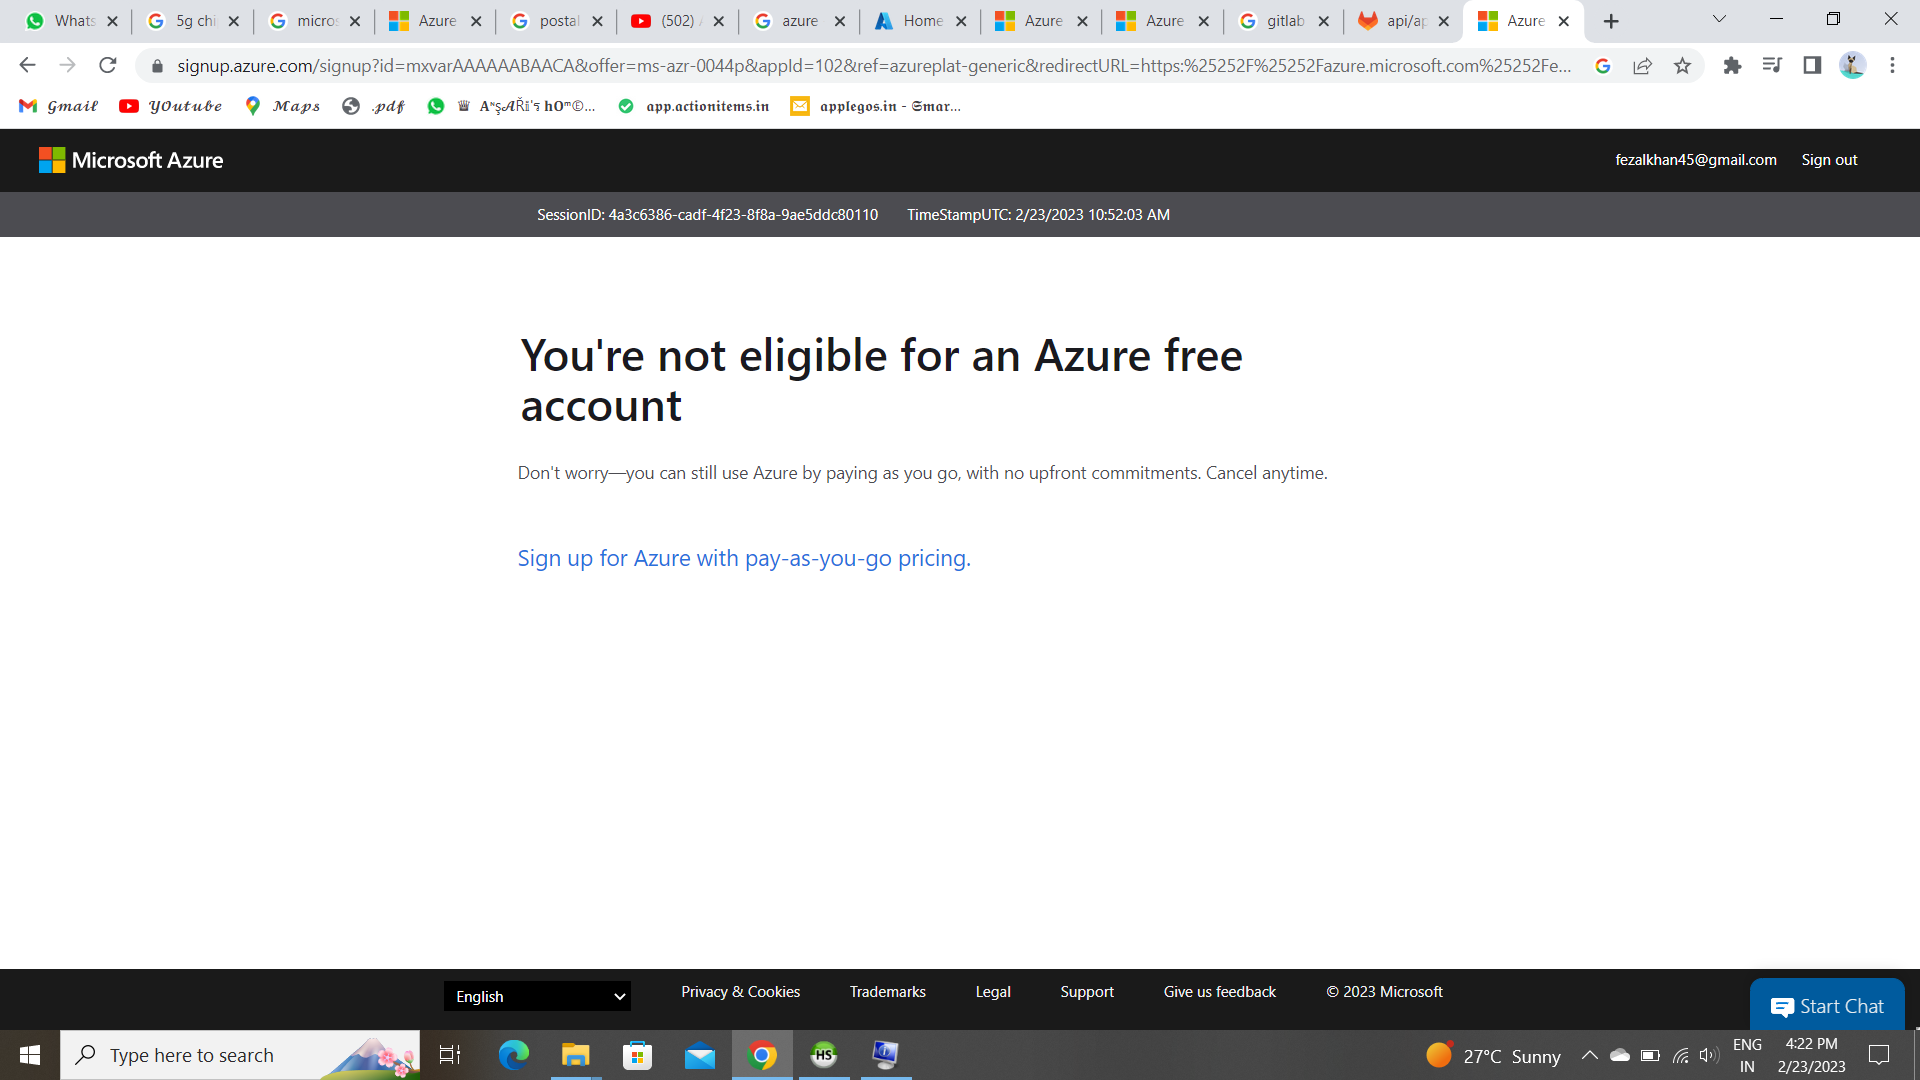Click the Sign out link
This screenshot has width=1920, height=1080.
(x=1829, y=159)
